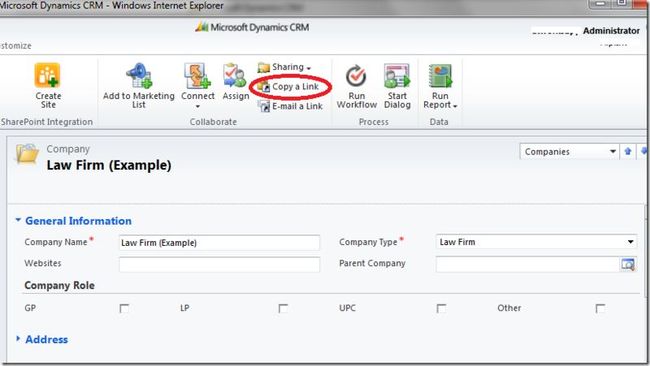
Task: Check the LP checkbox
Action: [283, 308]
